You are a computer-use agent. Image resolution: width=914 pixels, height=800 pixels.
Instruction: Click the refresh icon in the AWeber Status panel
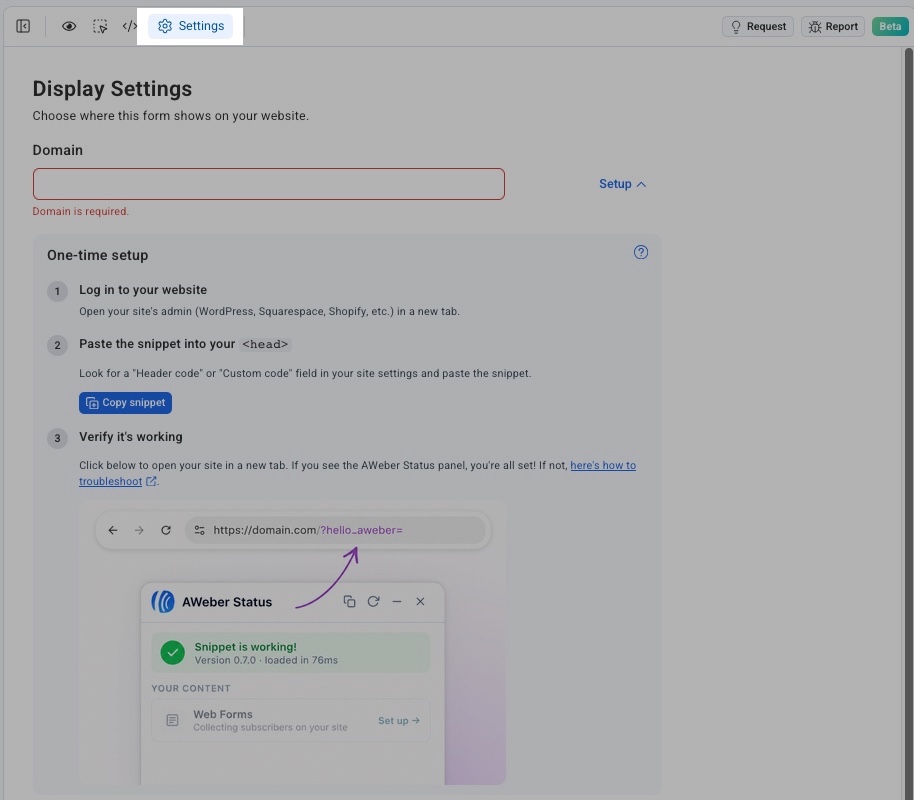[x=374, y=601]
